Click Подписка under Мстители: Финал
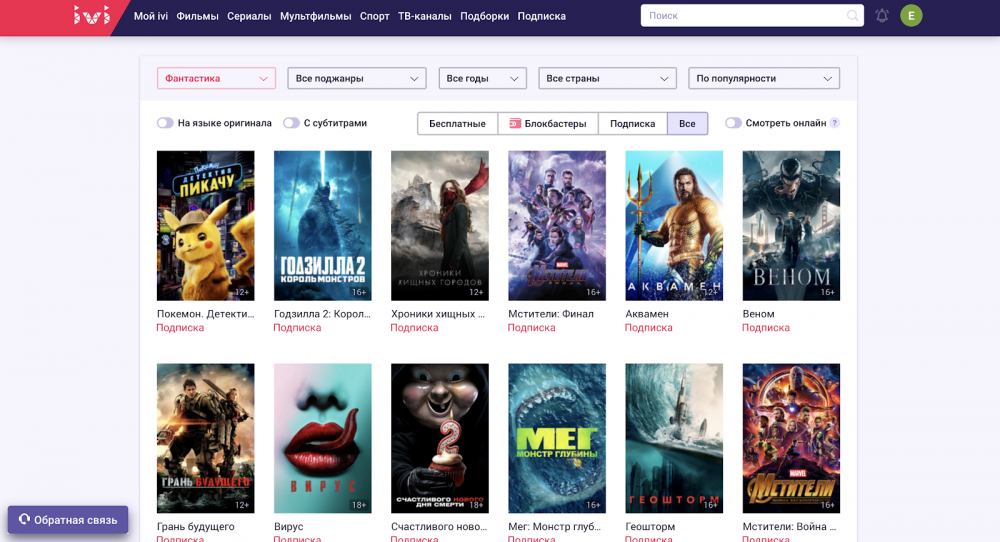The height and width of the screenshot is (542, 1000). (531, 328)
